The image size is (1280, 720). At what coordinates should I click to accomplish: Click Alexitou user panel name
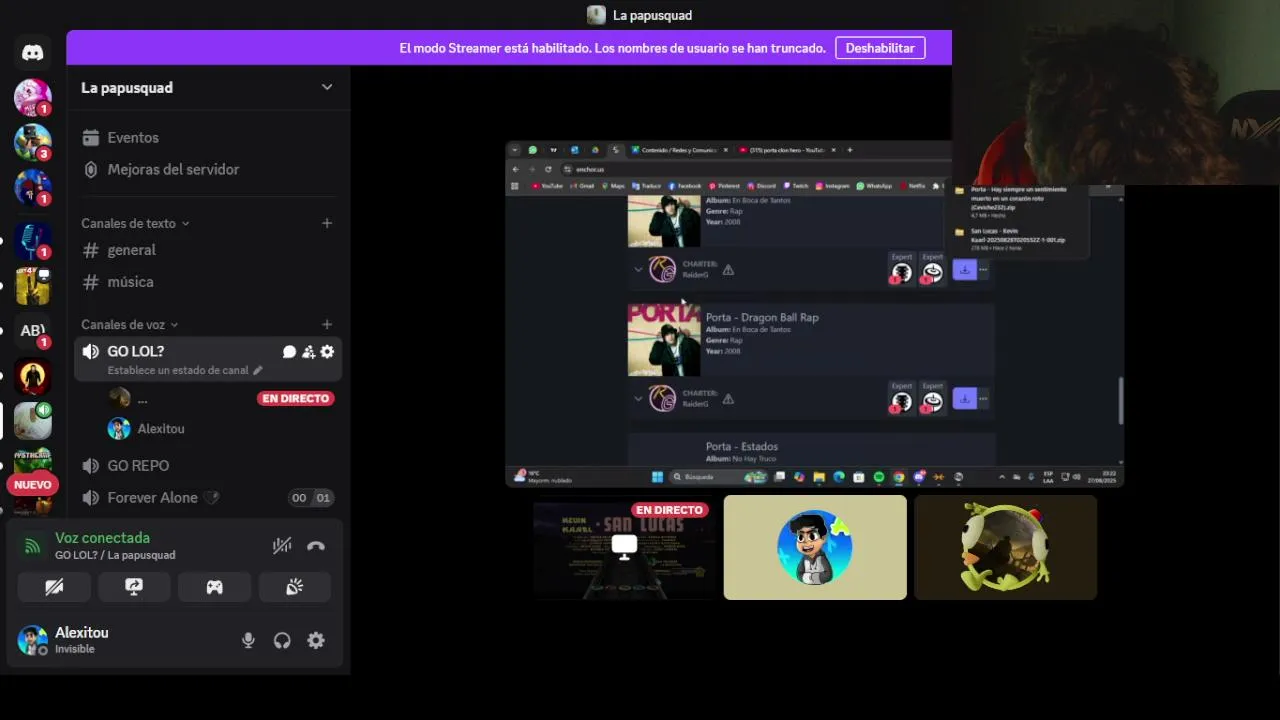82,633
